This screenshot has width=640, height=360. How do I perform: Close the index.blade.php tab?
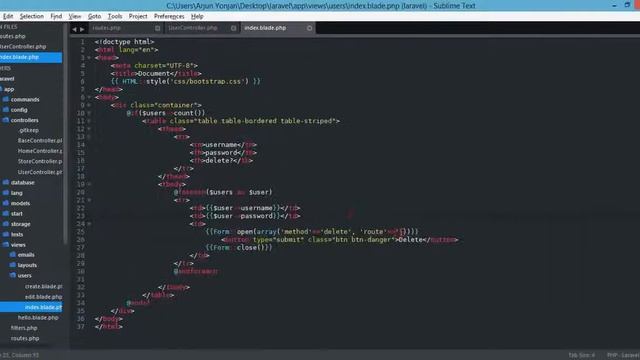point(309,28)
